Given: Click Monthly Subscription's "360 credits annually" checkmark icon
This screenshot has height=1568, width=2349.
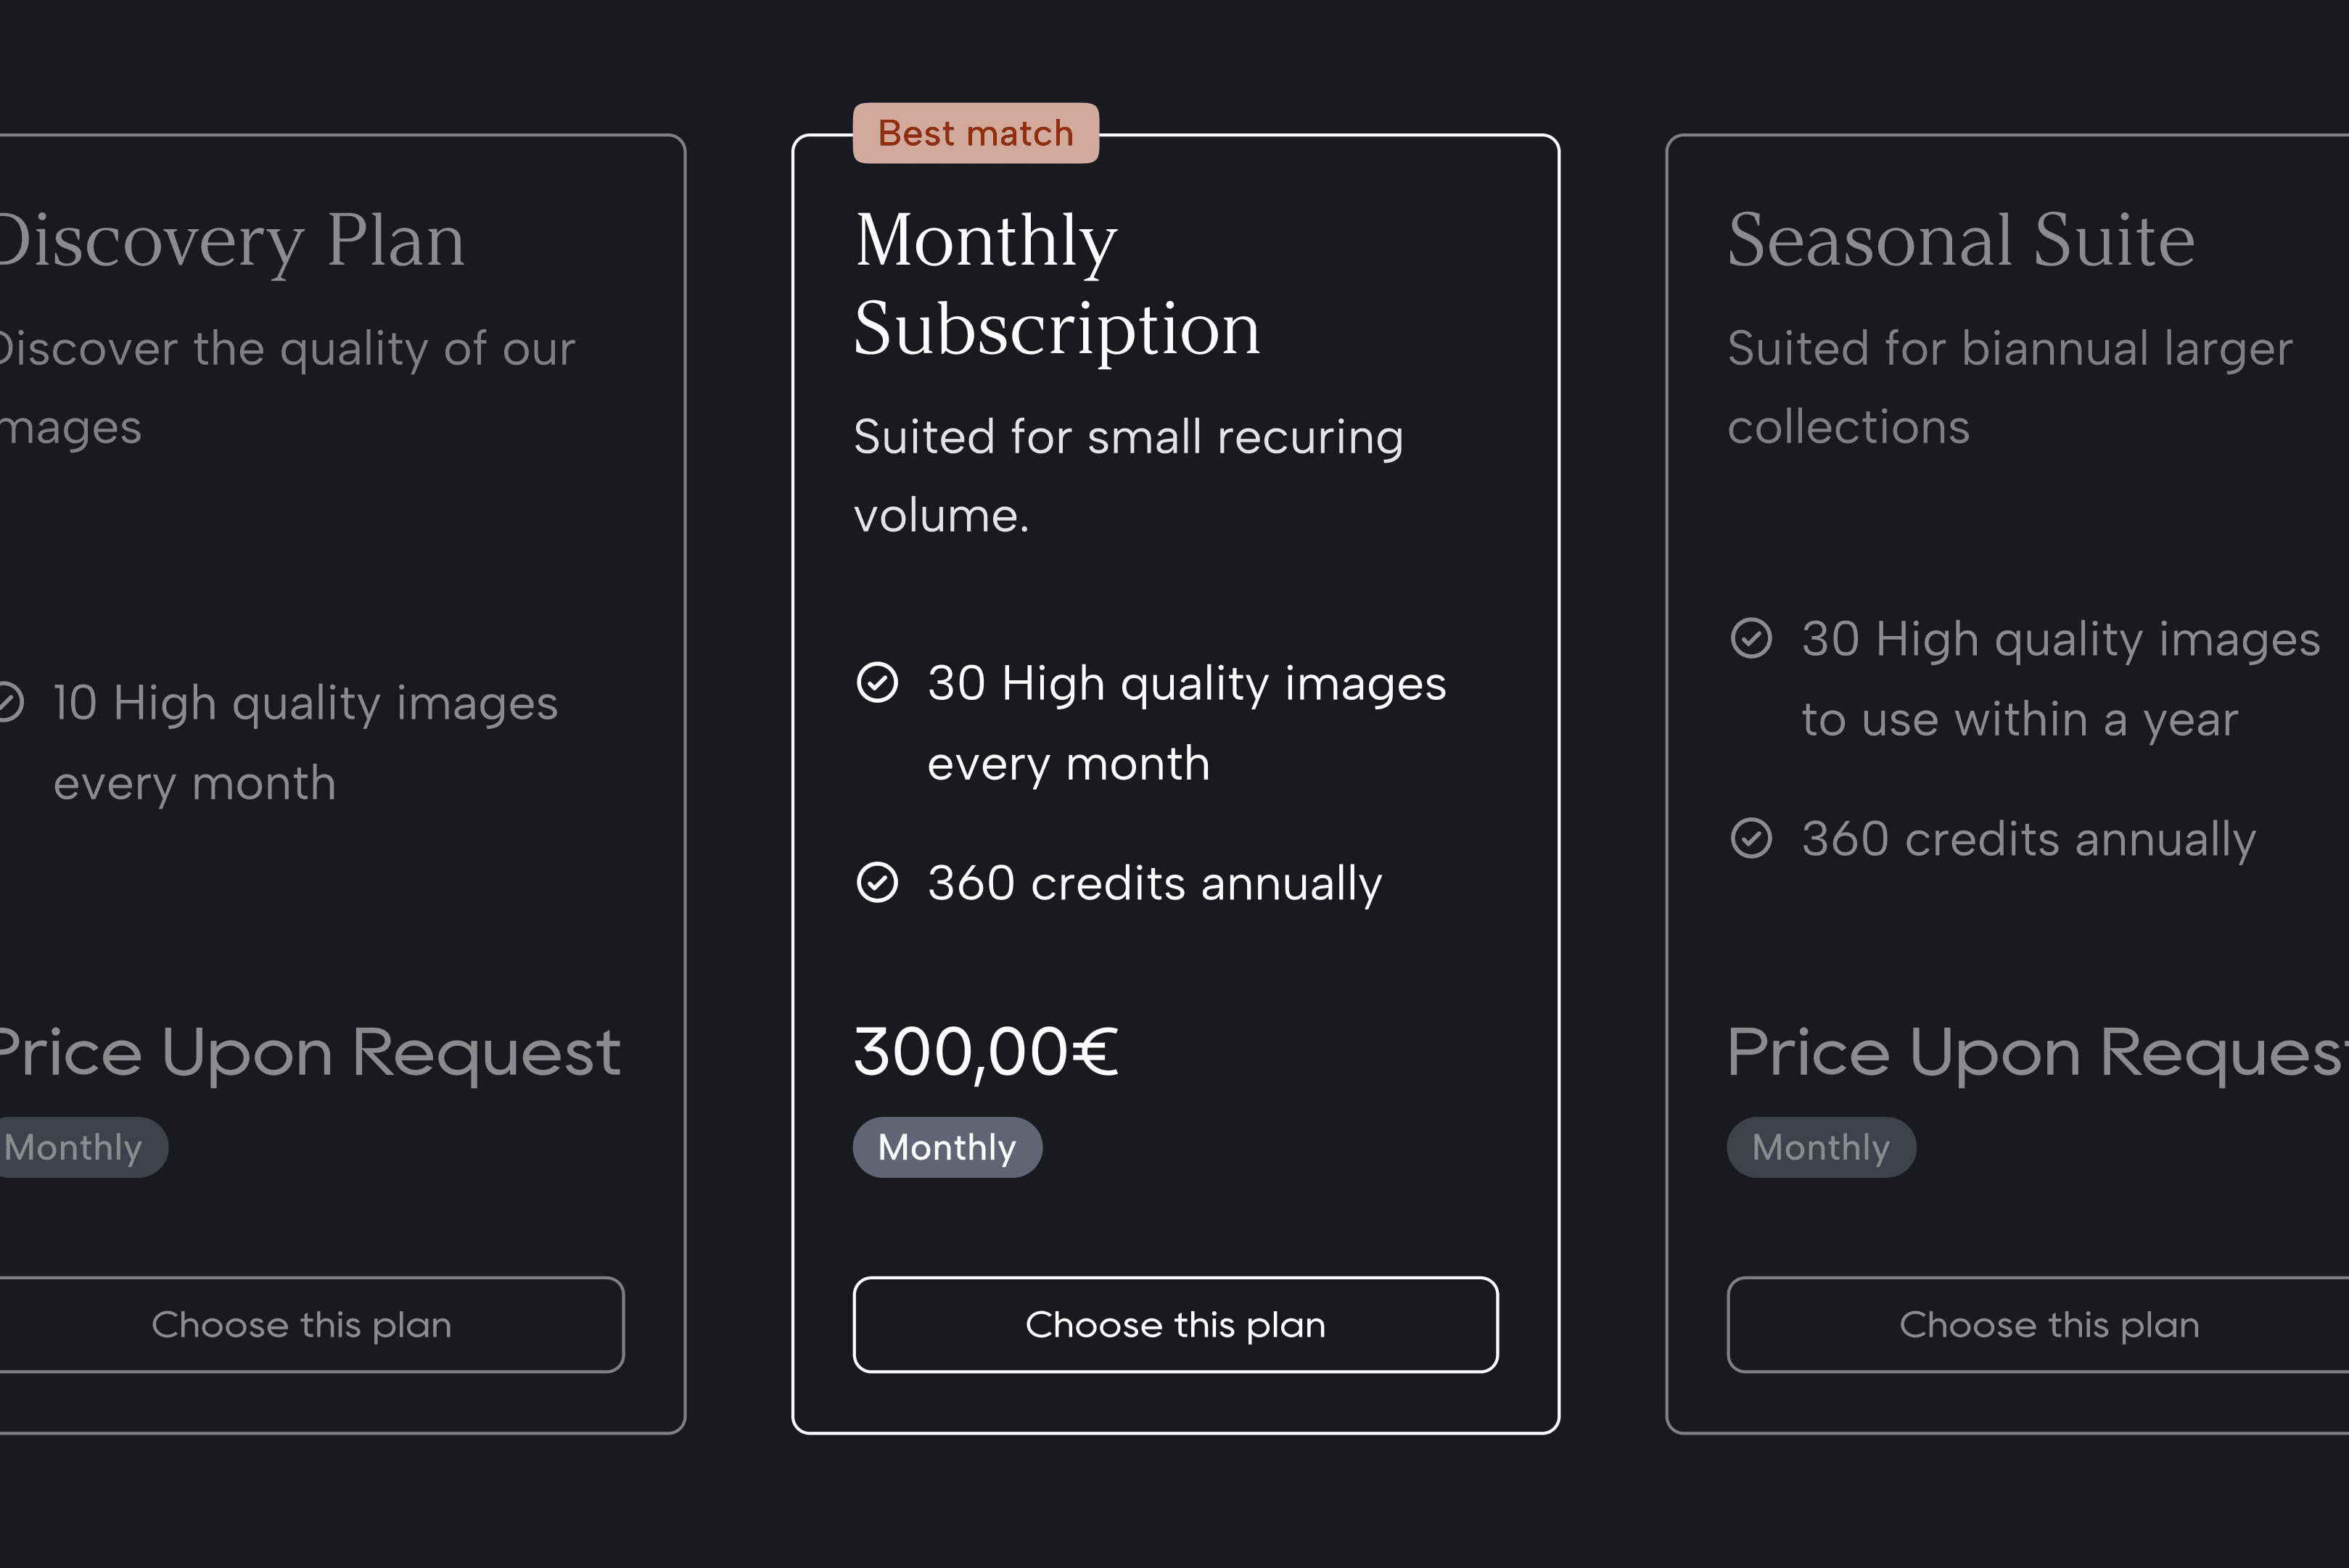Looking at the screenshot, I should point(877,883).
